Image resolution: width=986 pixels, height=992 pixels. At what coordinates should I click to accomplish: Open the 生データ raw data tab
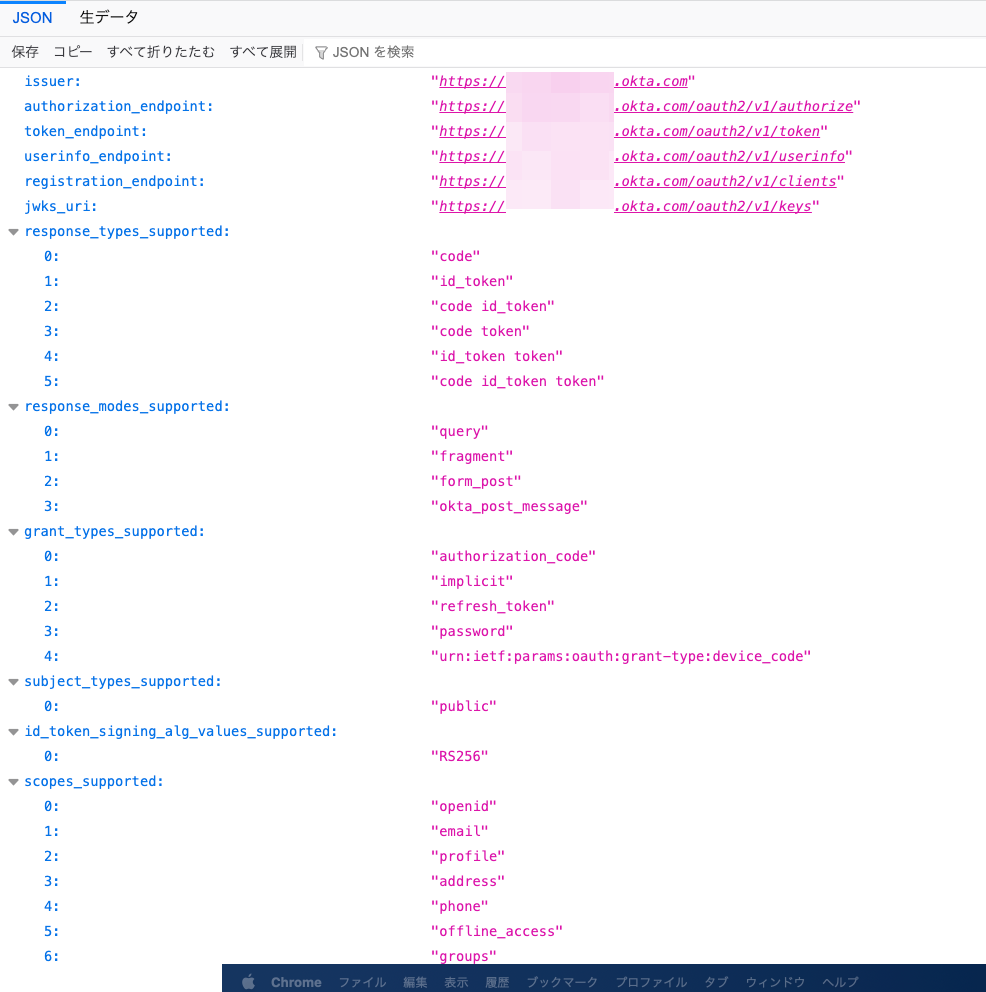pos(109,18)
